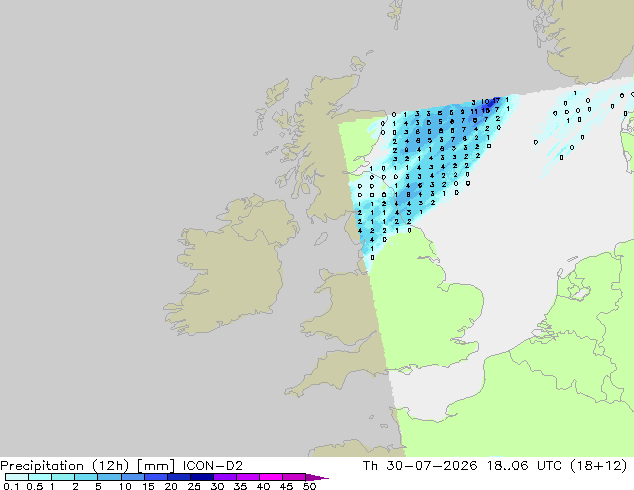Click the 15–20 mm legend color swatch
634x490 pixels.
pyautogui.click(x=156, y=477)
